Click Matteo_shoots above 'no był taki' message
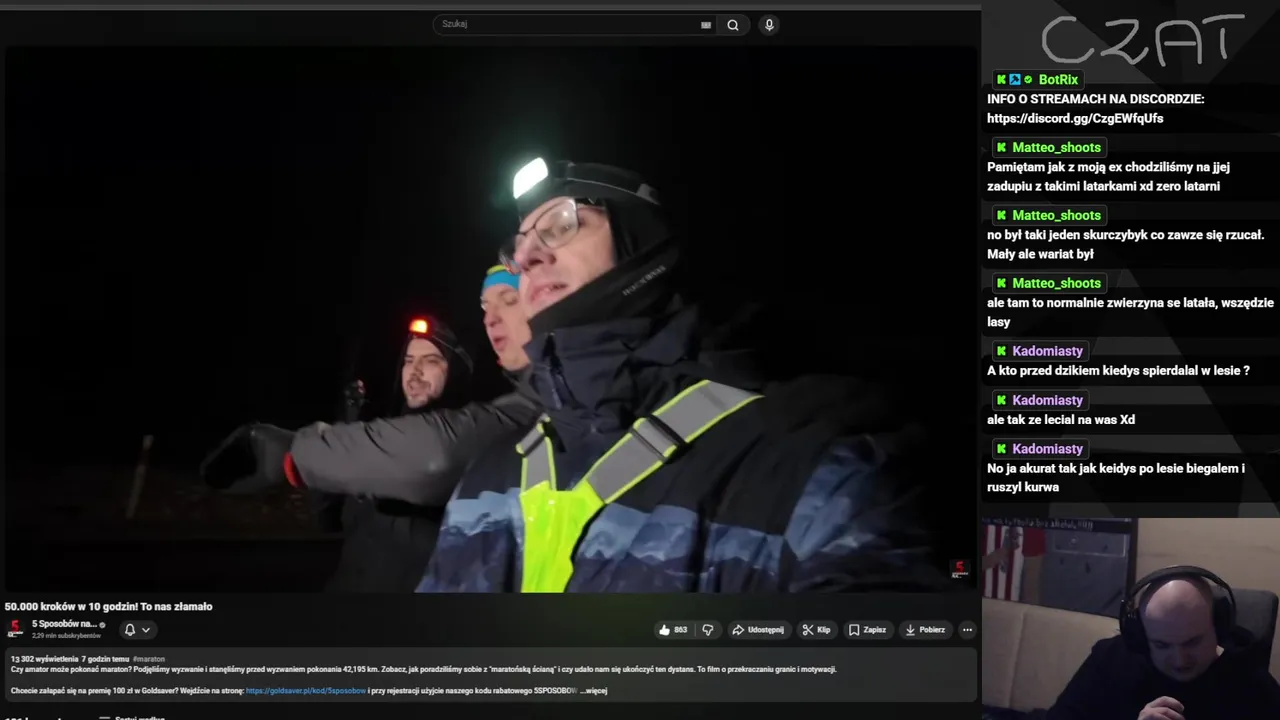 (x=1056, y=216)
